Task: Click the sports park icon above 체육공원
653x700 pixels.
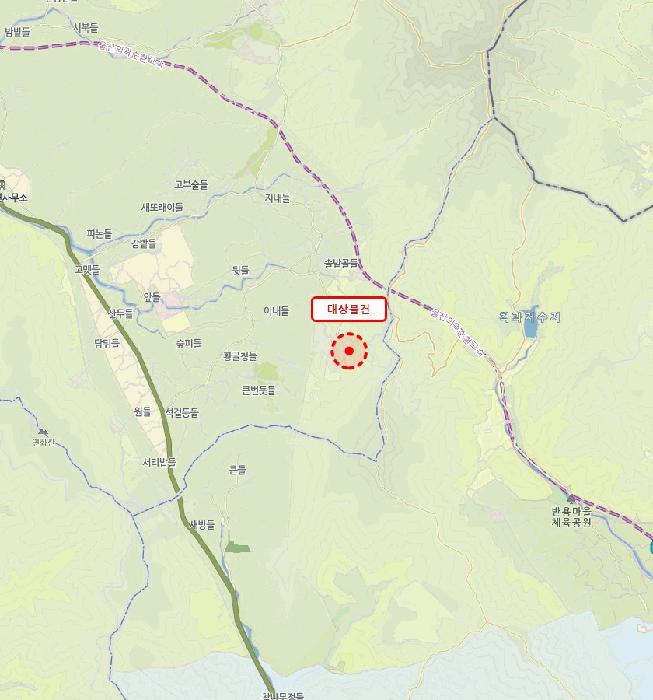Action: click(x=571, y=498)
